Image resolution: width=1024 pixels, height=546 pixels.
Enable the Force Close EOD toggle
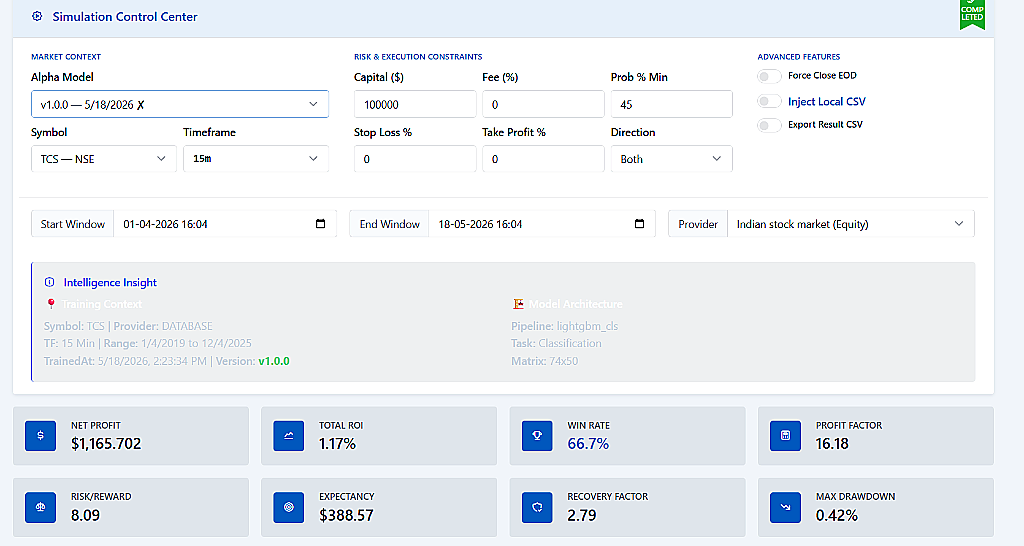769,76
